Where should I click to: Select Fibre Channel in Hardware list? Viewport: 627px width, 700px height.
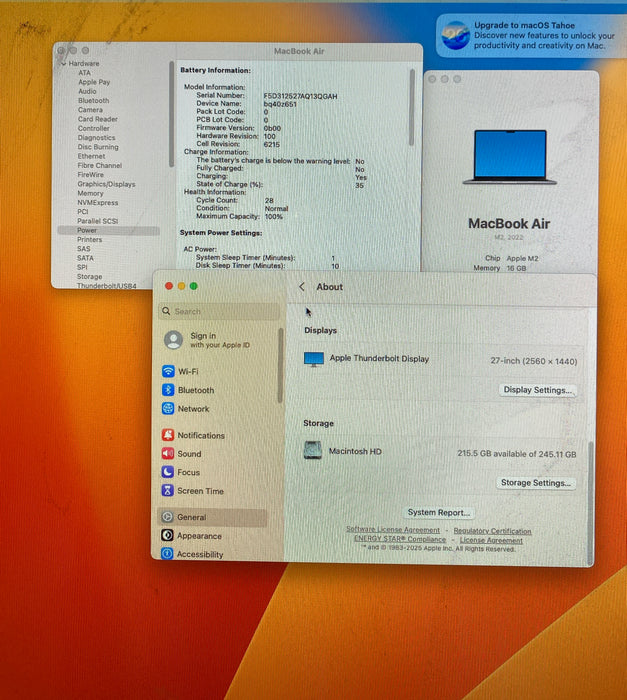pyautogui.click(x=100, y=165)
